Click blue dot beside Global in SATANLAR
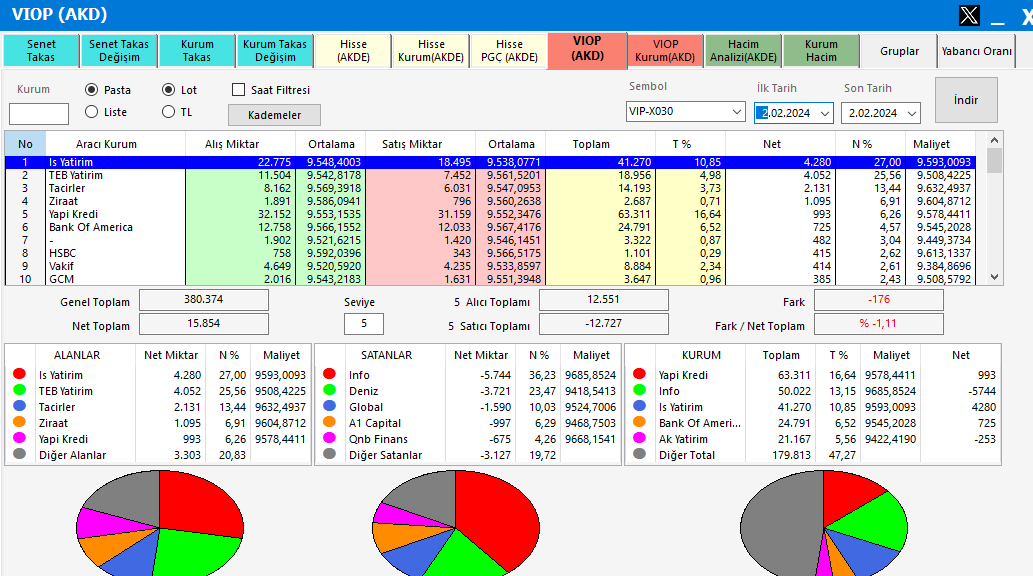Image resolution: width=1033 pixels, height=576 pixels. [x=329, y=406]
